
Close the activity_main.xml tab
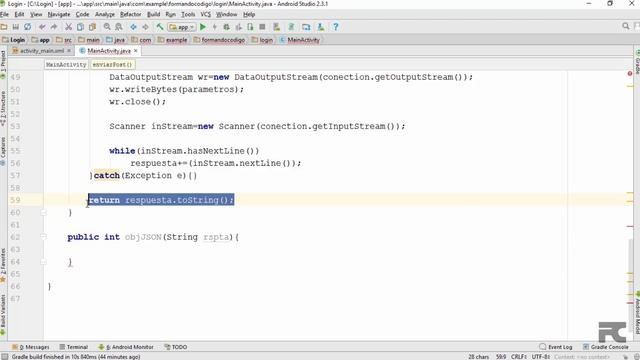pos(69,51)
